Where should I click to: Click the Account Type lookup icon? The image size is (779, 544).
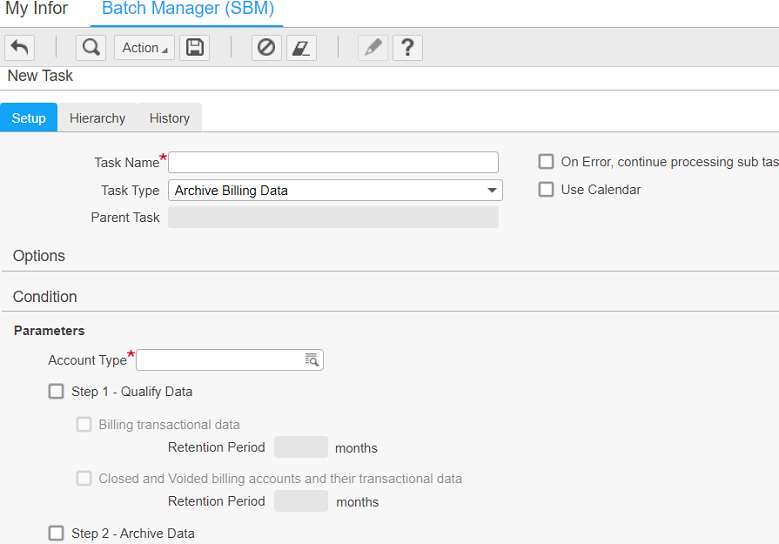coord(311,360)
